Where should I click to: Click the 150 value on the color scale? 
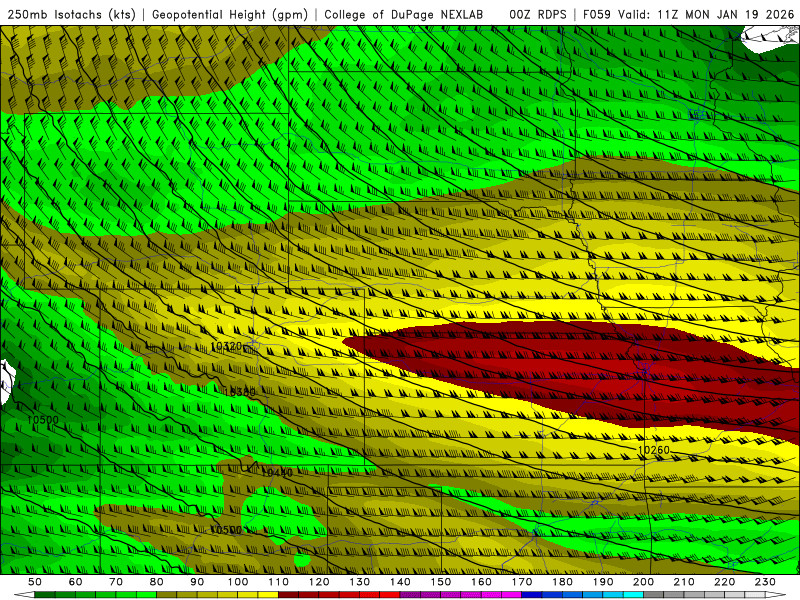coord(441,582)
